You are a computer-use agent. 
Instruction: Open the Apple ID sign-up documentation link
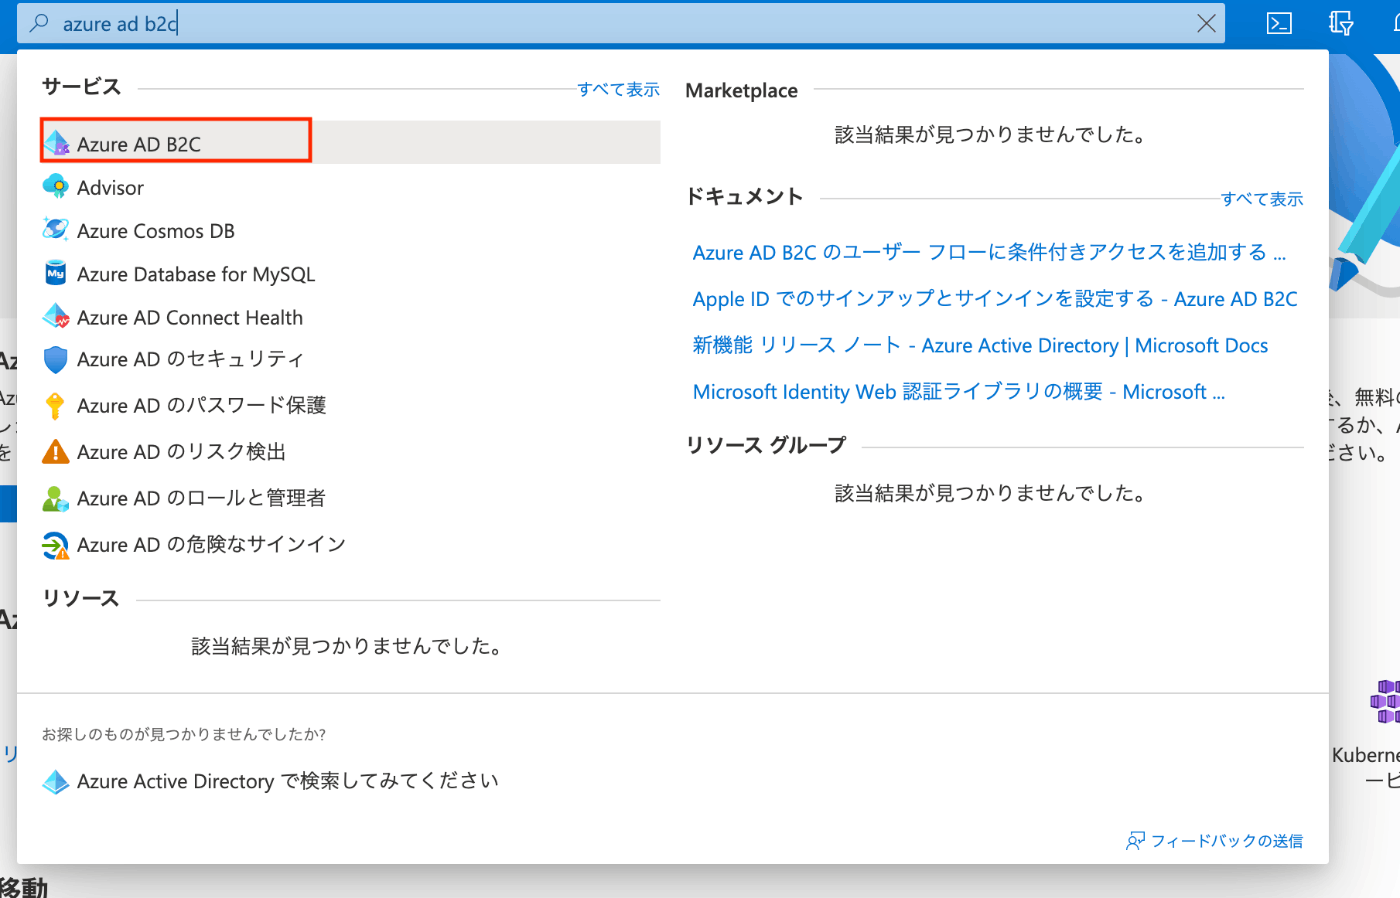coord(995,299)
